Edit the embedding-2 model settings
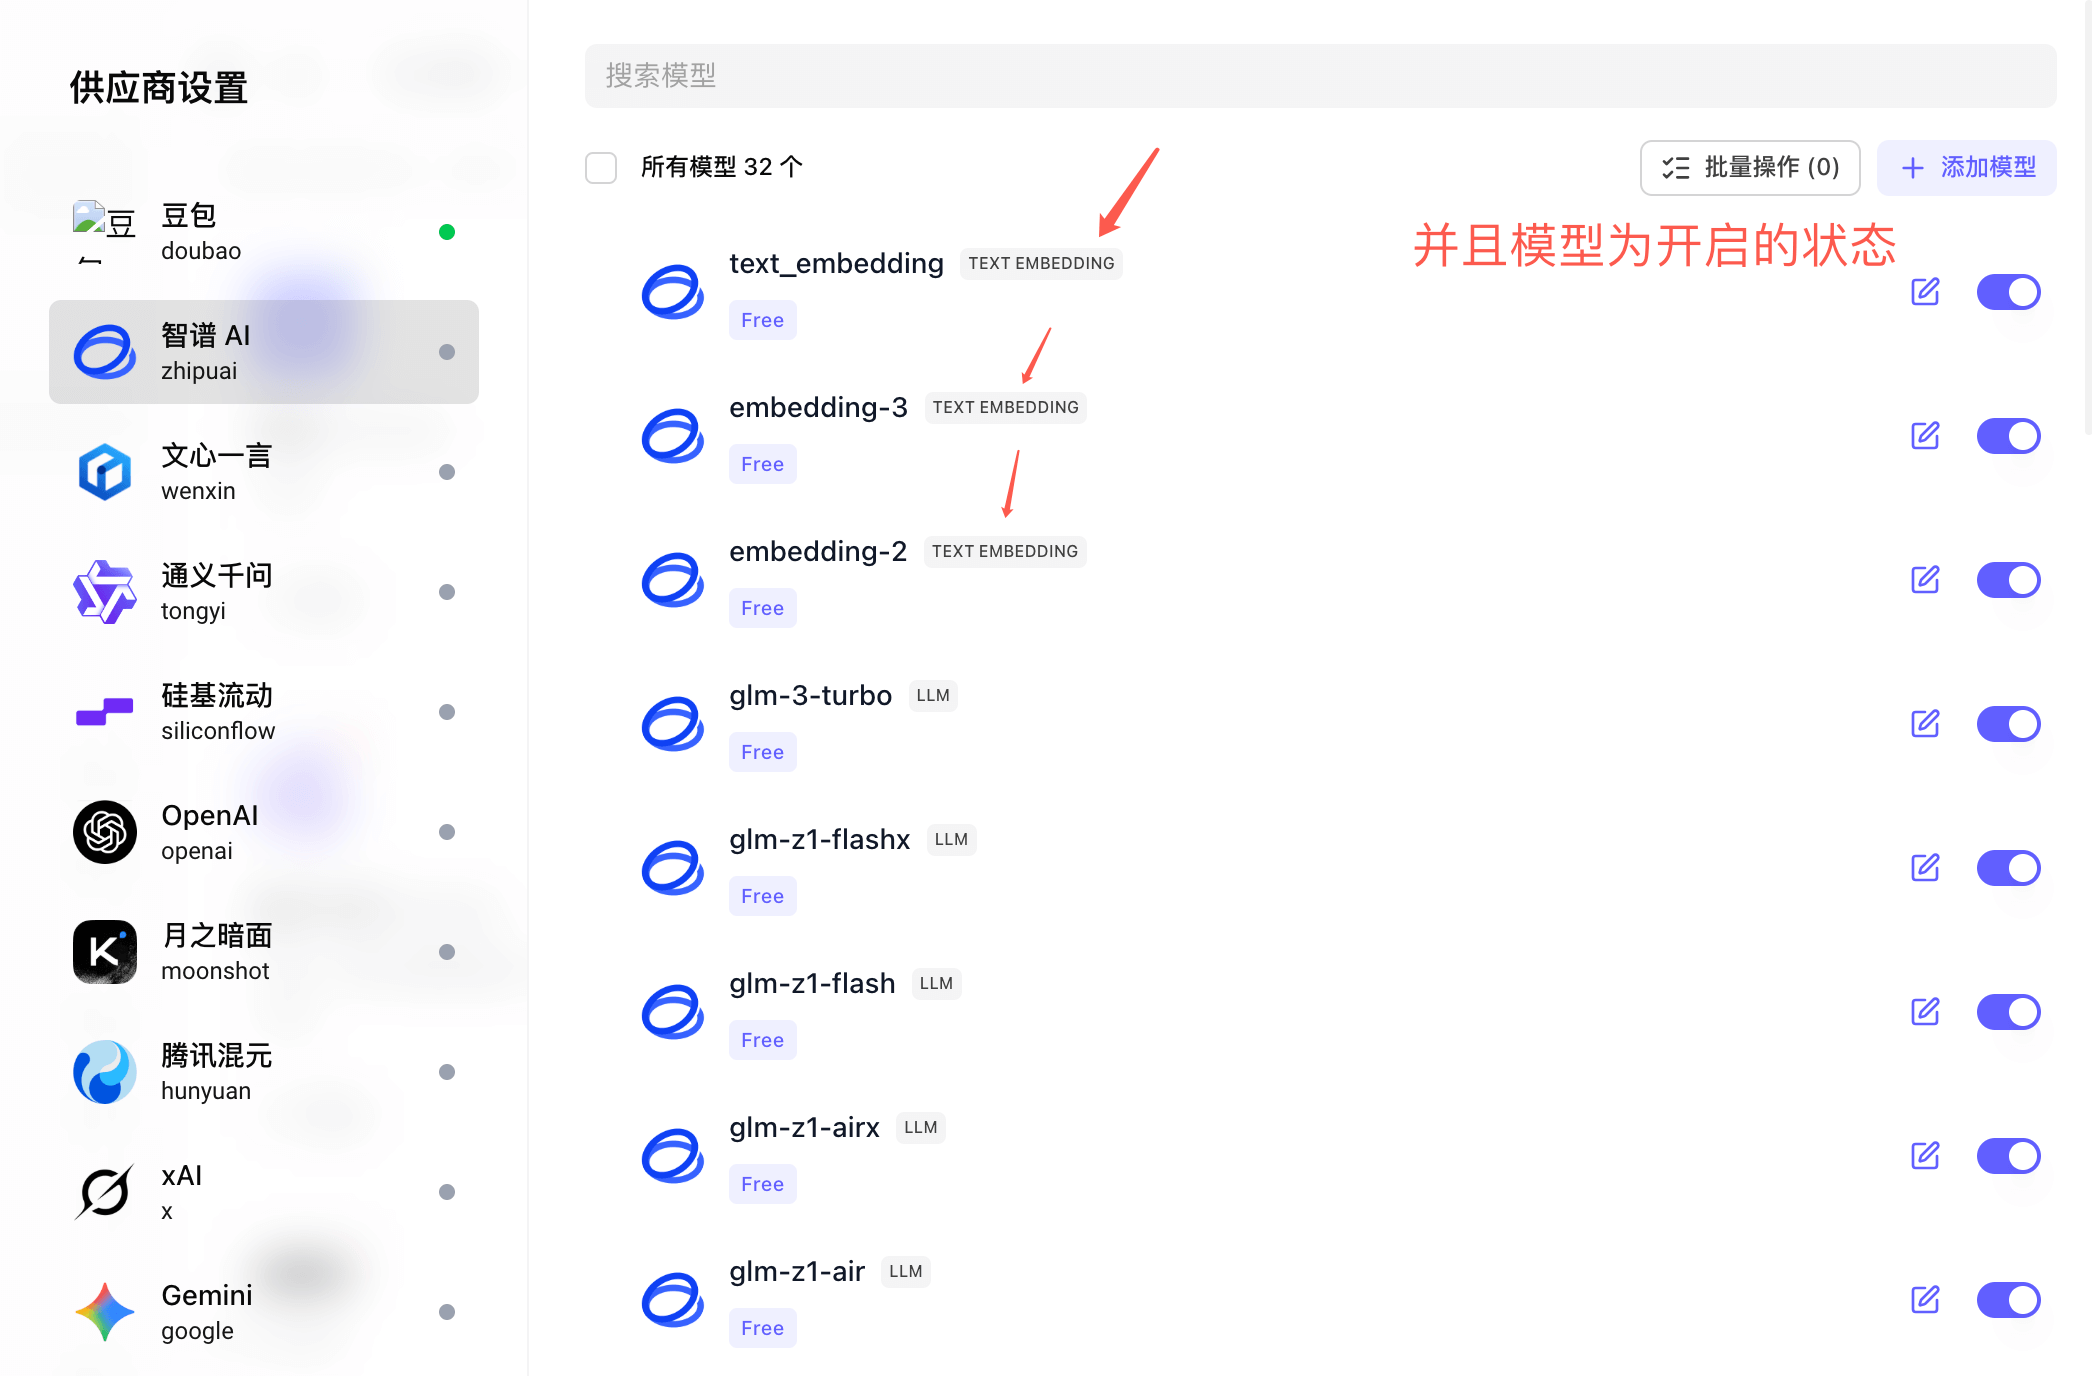Viewport: 2092px width, 1376px height. pos(1925,579)
